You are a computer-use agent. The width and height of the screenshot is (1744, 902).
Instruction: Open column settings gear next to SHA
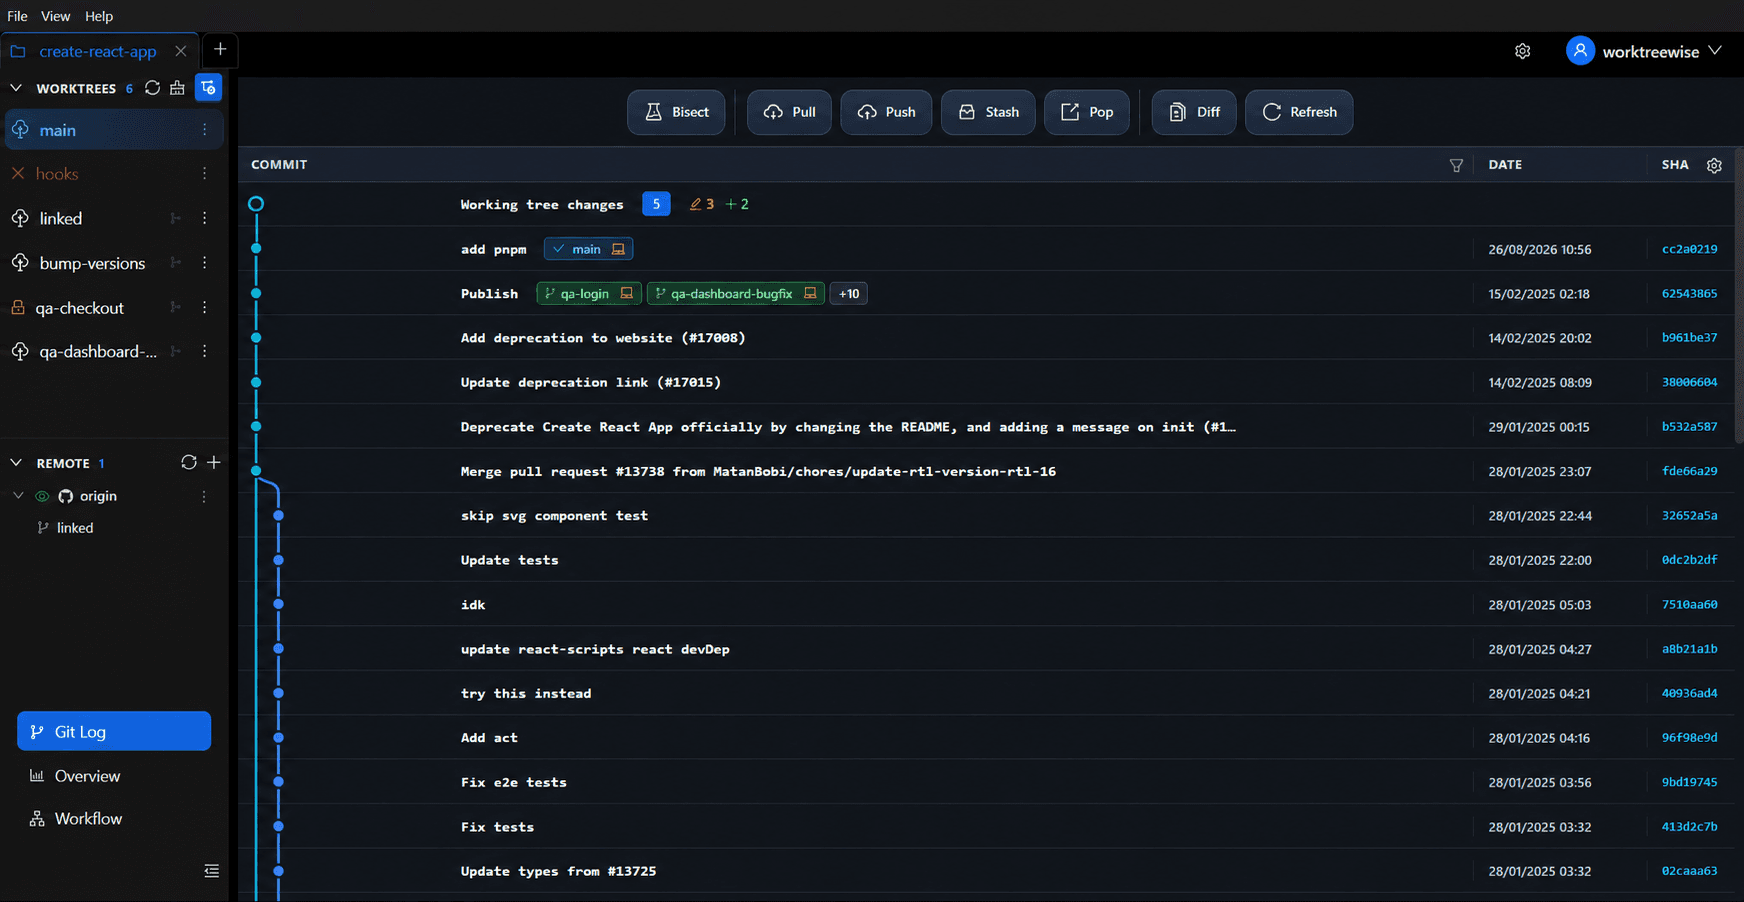tap(1714, 165)
